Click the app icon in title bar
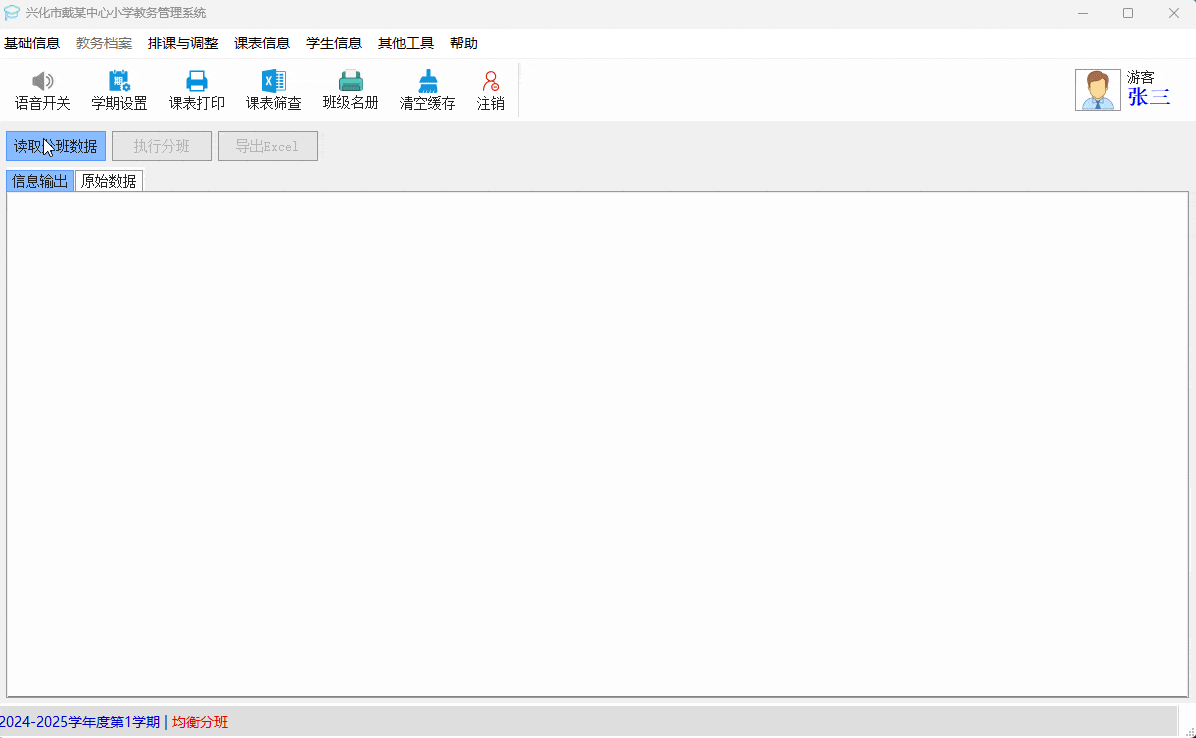 click(x=12, y=13)
